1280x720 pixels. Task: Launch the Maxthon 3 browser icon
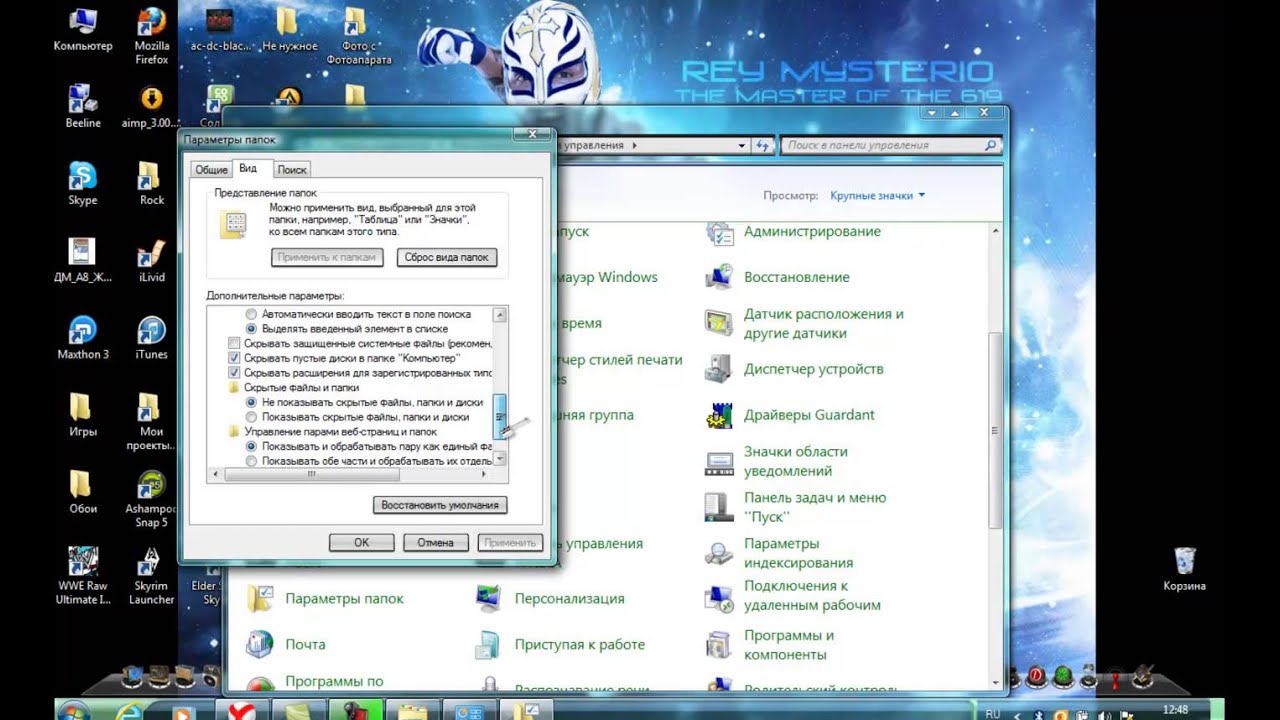(x=83, y=337)
